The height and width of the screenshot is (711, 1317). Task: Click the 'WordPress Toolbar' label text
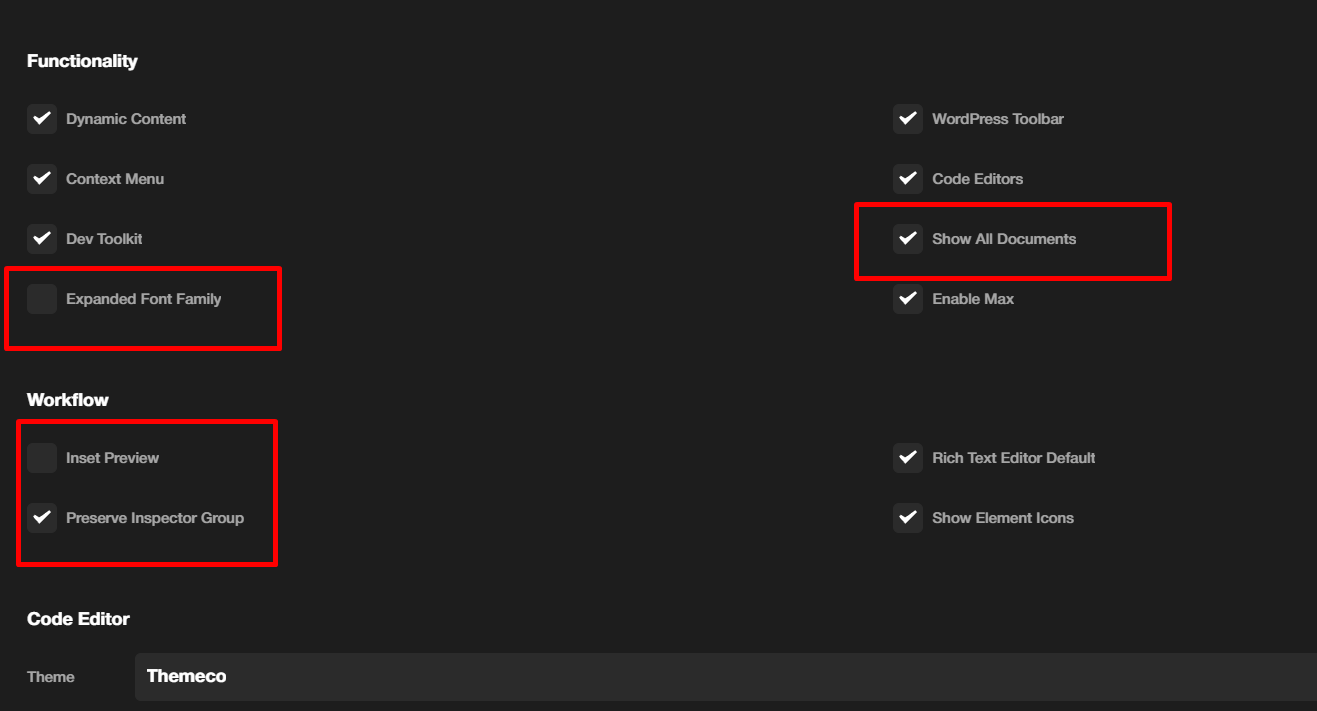[x=997, y=119]
